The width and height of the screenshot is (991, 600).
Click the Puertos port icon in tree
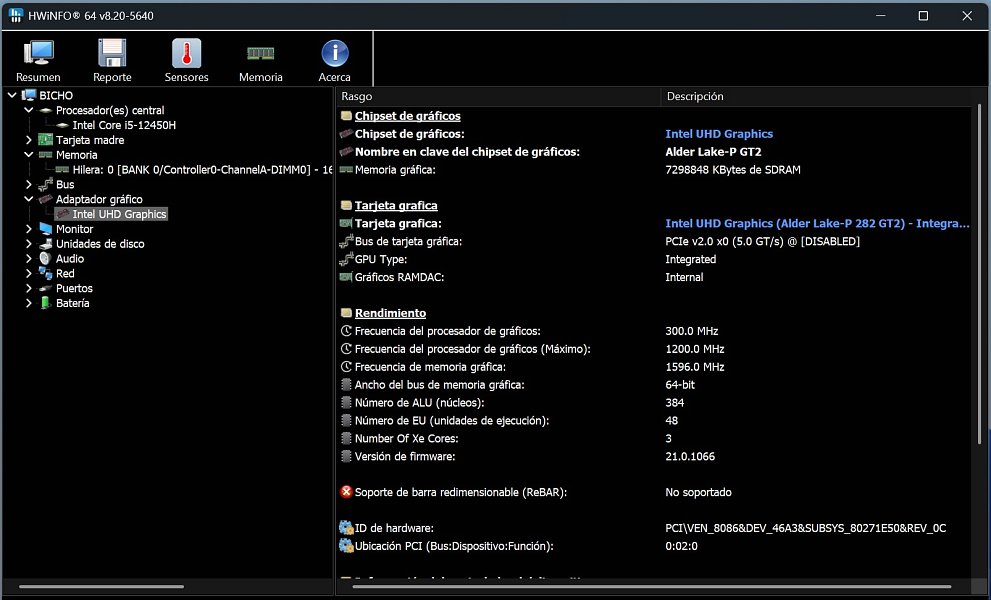tap(46, 288)
